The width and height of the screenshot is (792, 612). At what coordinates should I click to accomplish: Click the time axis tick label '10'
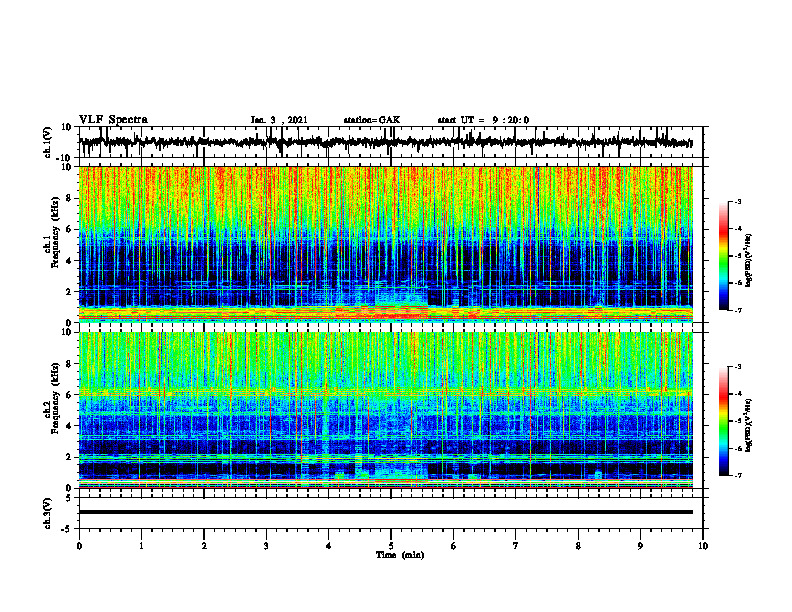point(703,546)
